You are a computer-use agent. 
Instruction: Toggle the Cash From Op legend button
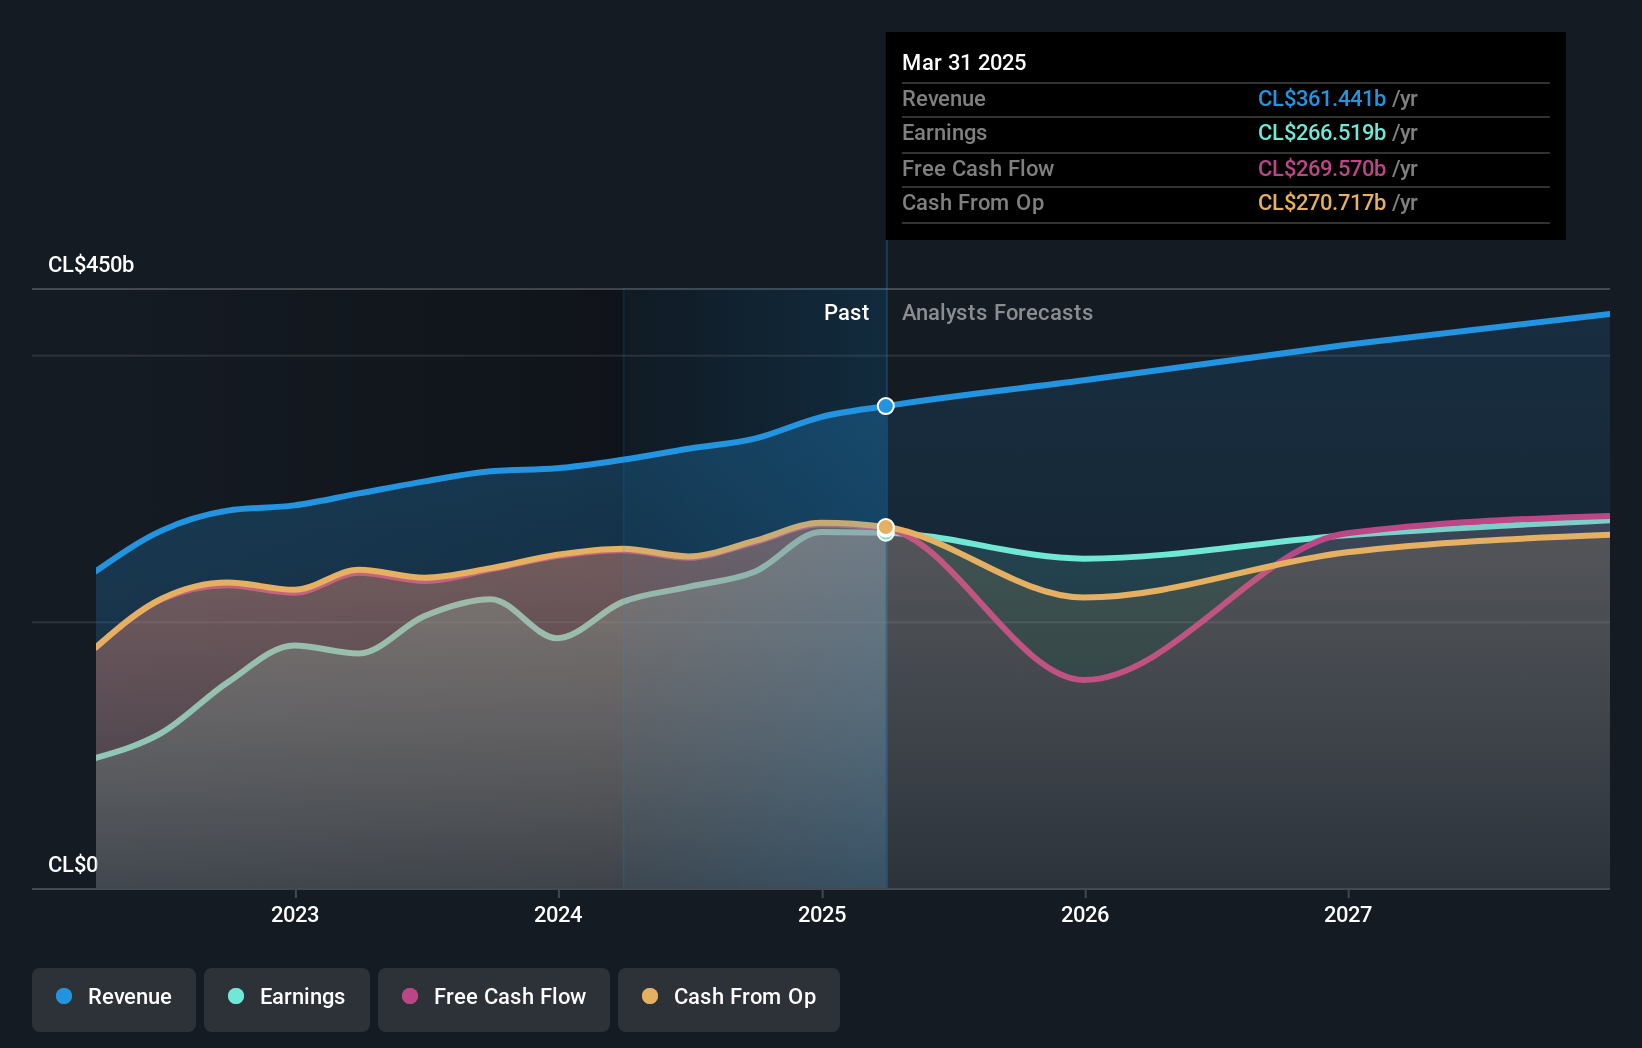pos(729,999)
